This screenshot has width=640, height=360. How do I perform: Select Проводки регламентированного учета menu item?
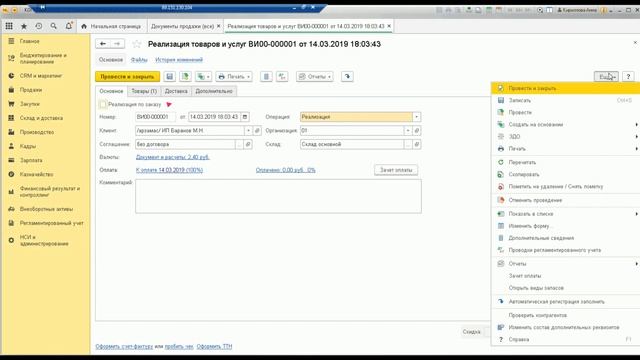[566, 250]
